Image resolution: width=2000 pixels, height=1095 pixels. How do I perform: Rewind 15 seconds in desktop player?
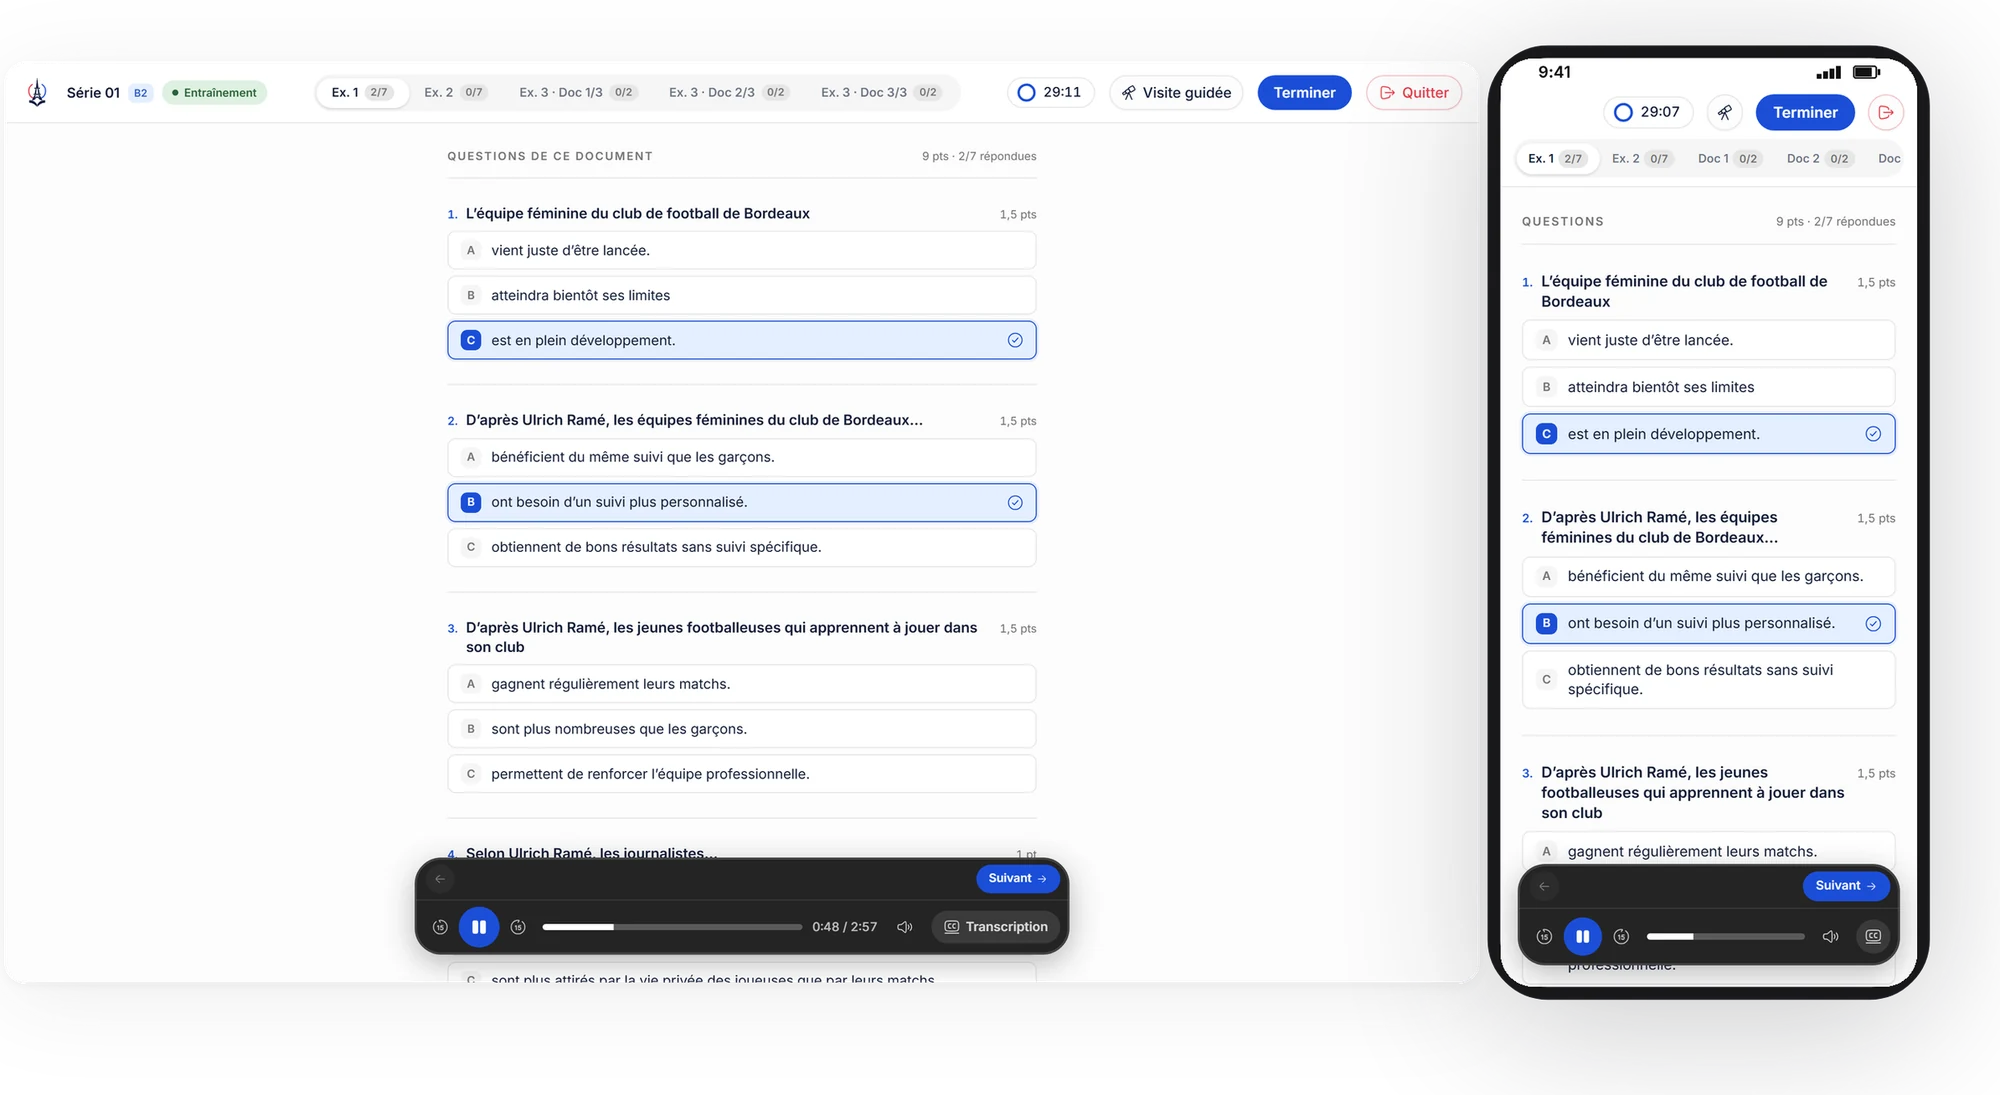[440, 927]
